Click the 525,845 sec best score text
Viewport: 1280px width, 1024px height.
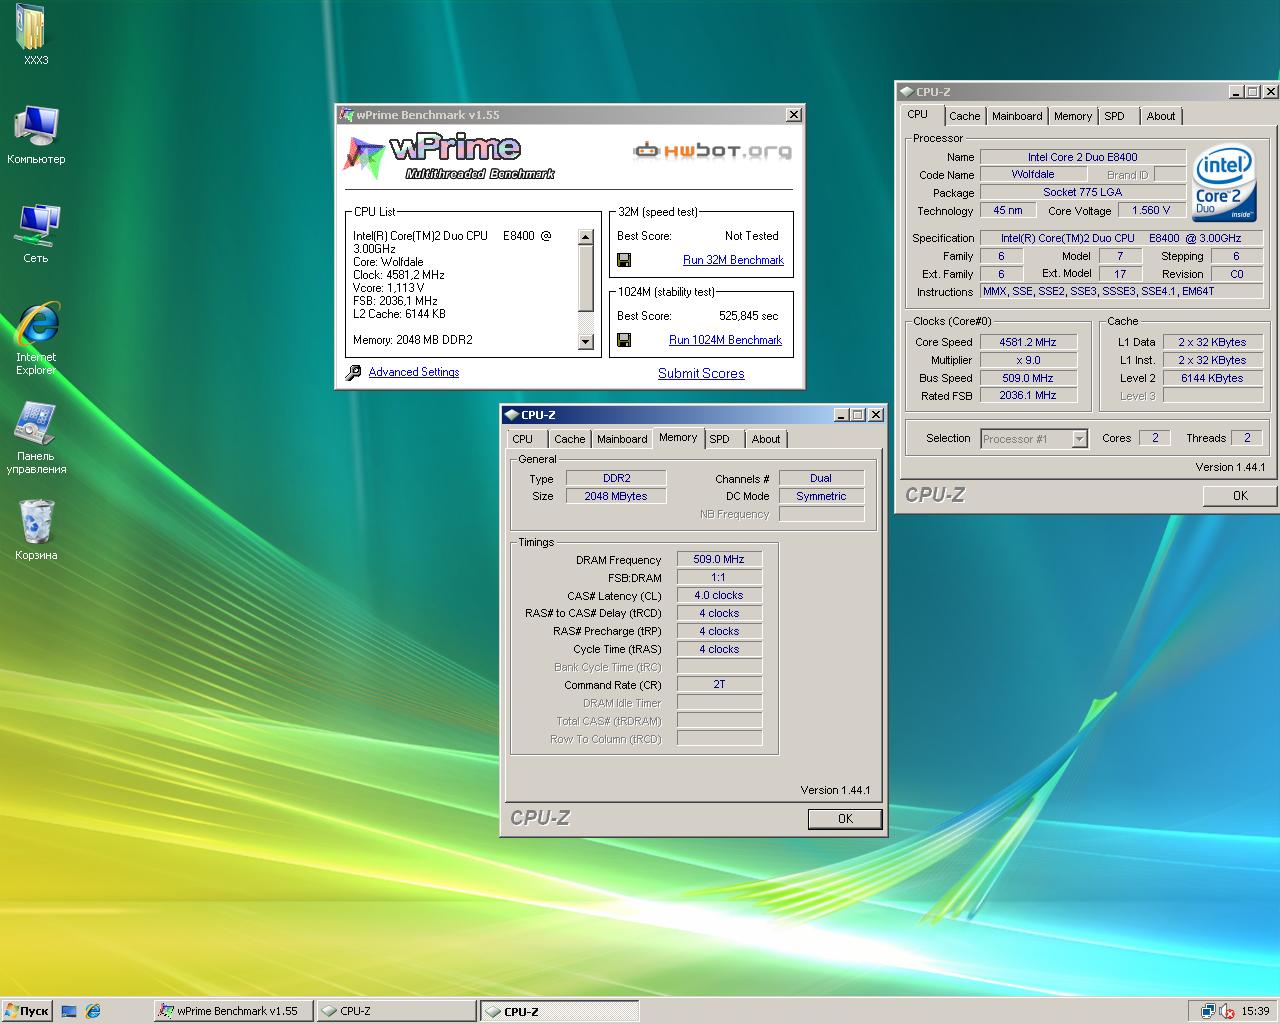click(x=748, y=316)
